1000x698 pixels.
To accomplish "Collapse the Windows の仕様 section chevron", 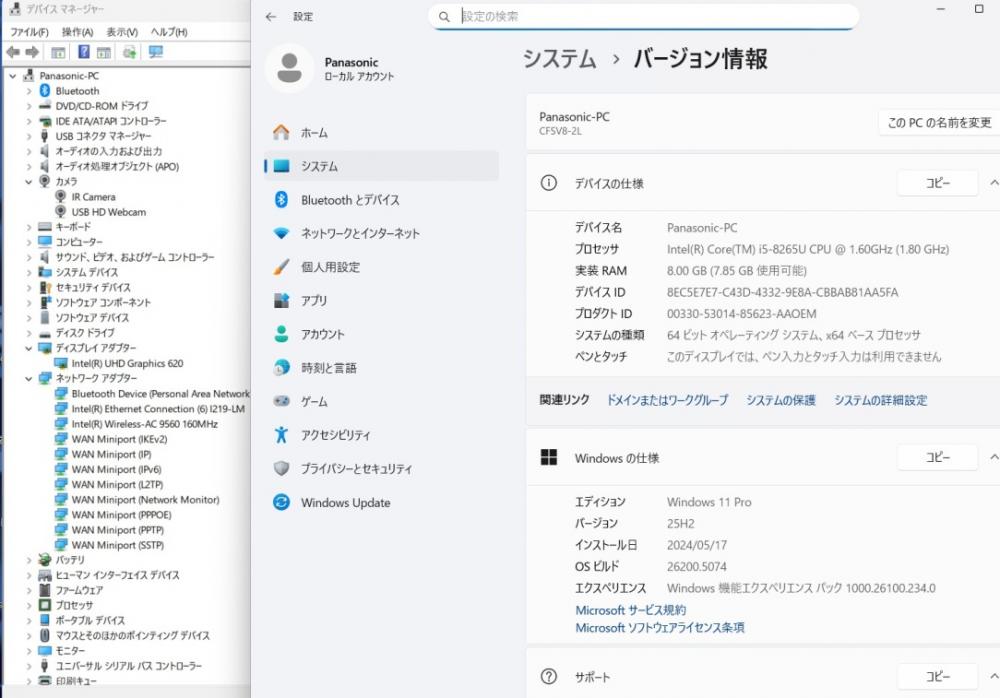I will pyautogui.click(x=993, y=457).
